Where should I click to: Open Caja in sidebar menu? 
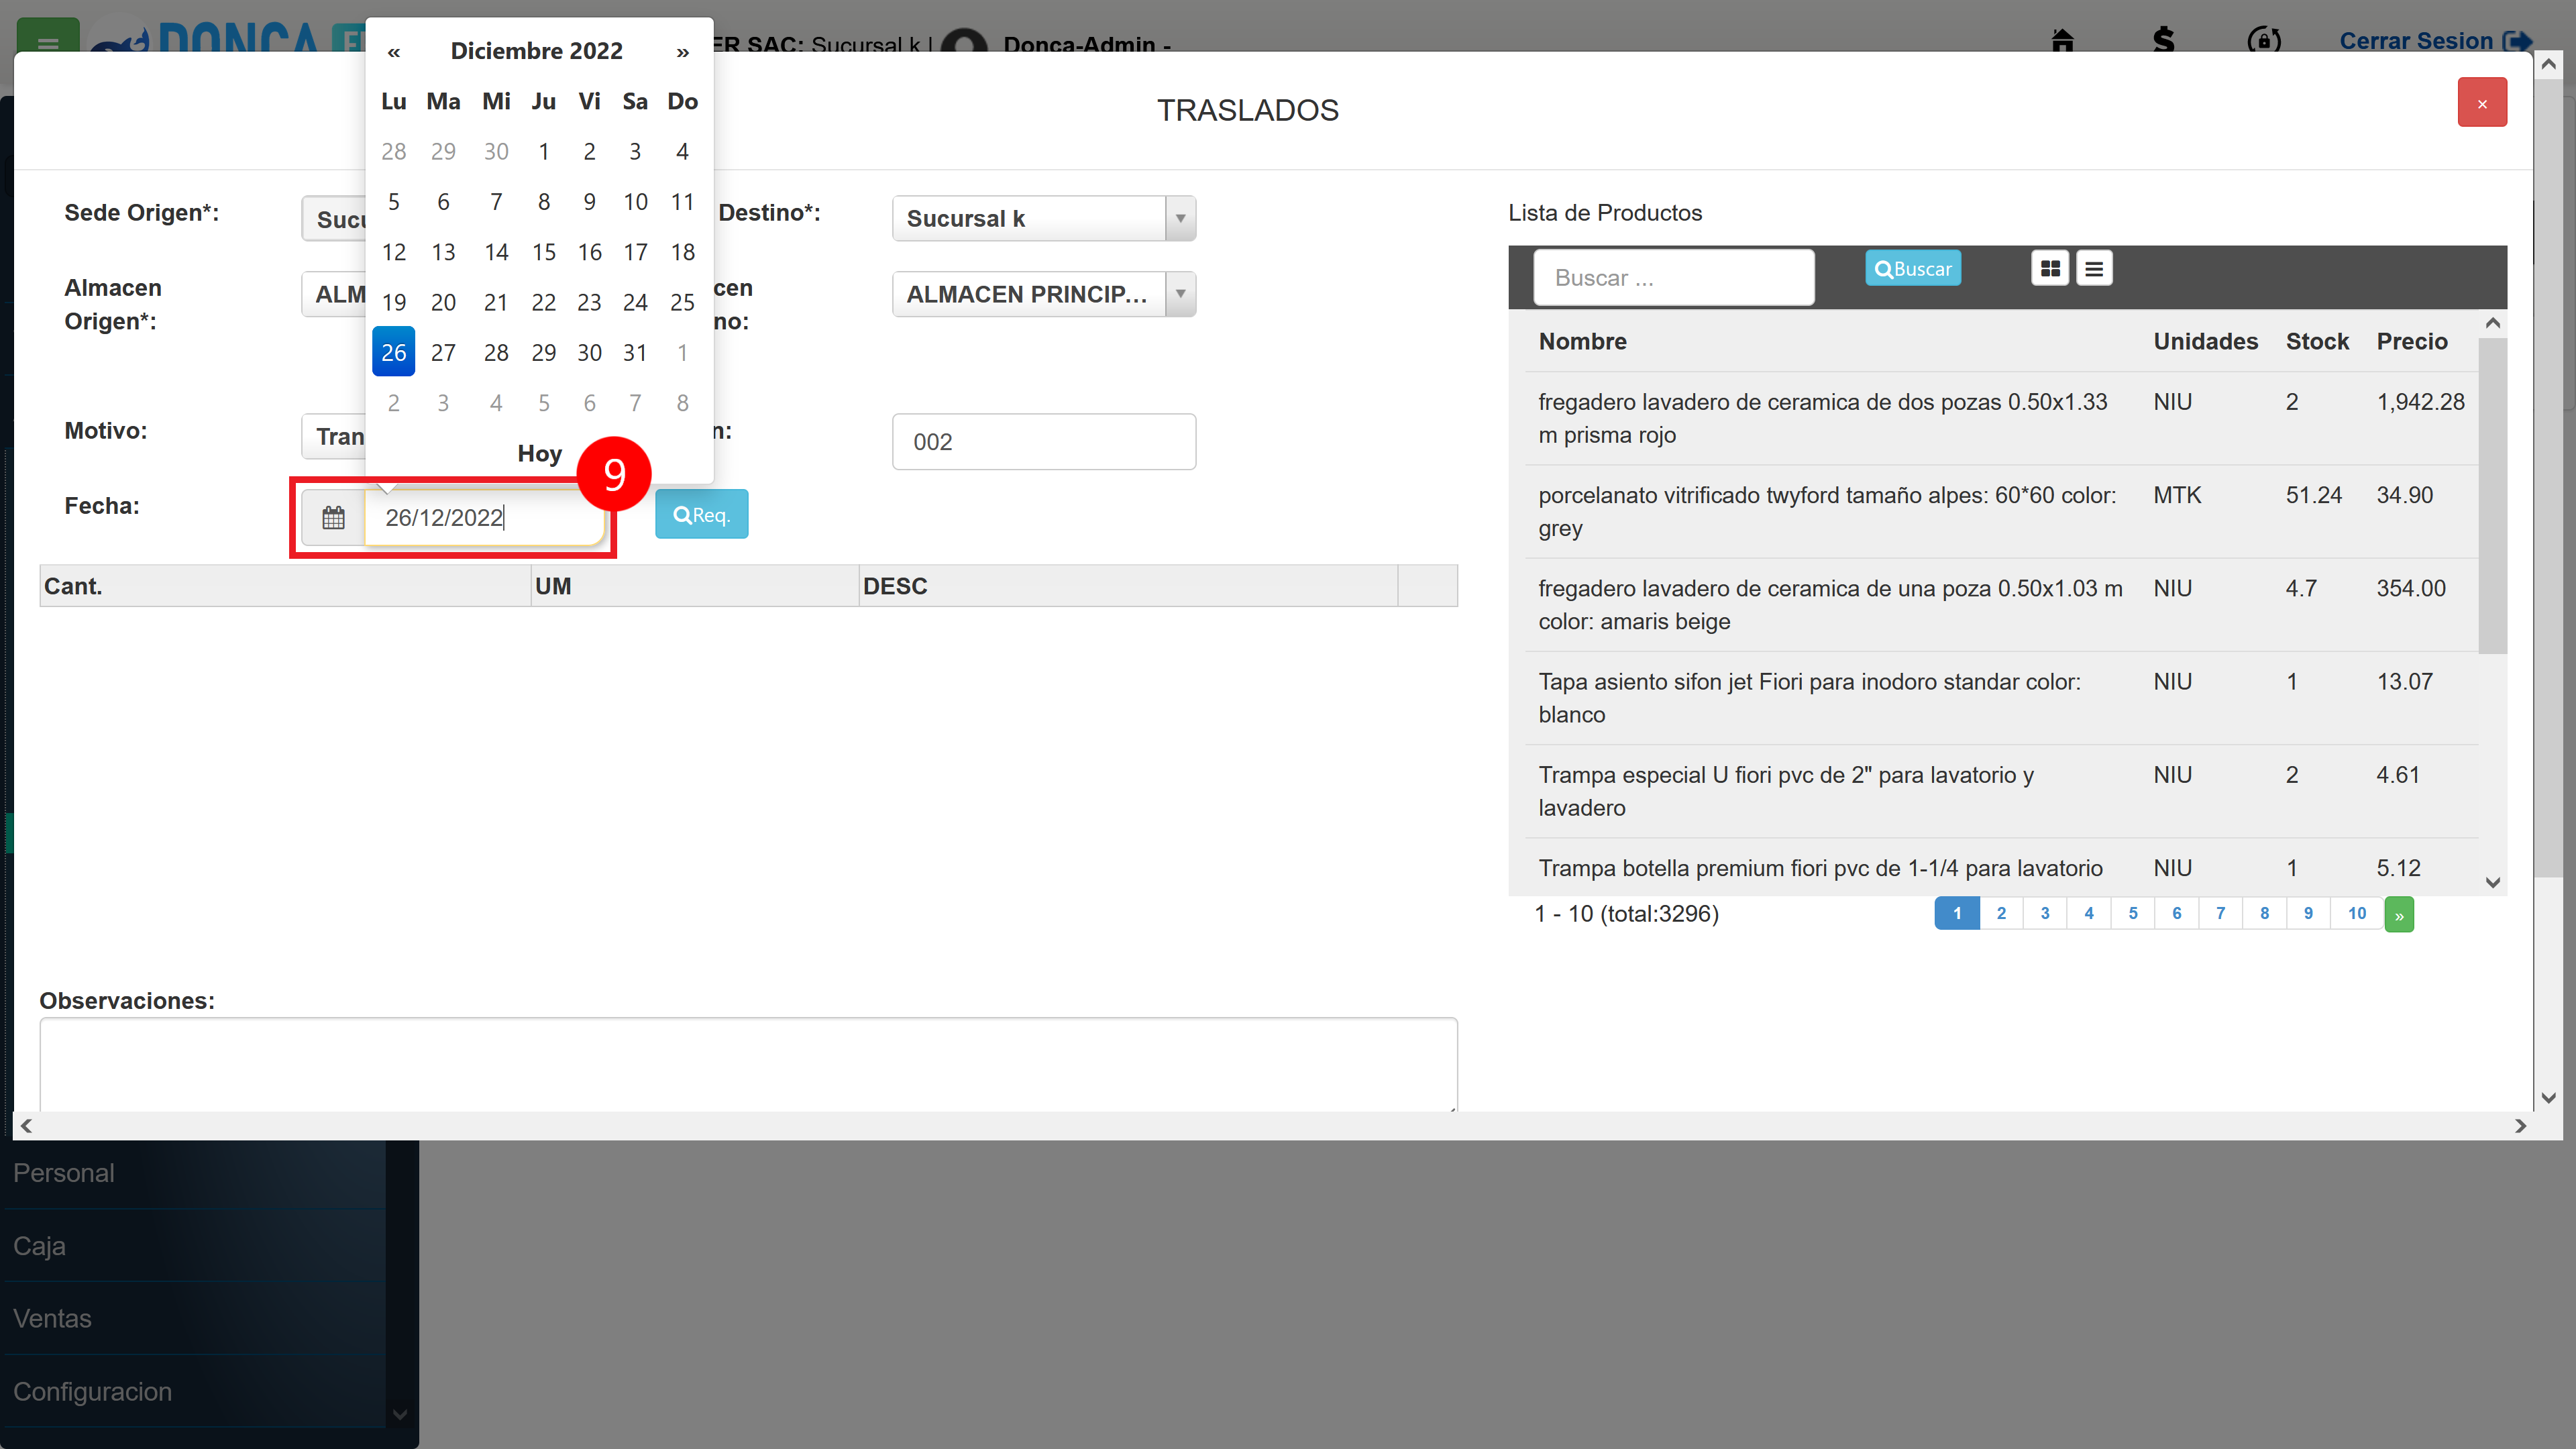point(193,1246)
